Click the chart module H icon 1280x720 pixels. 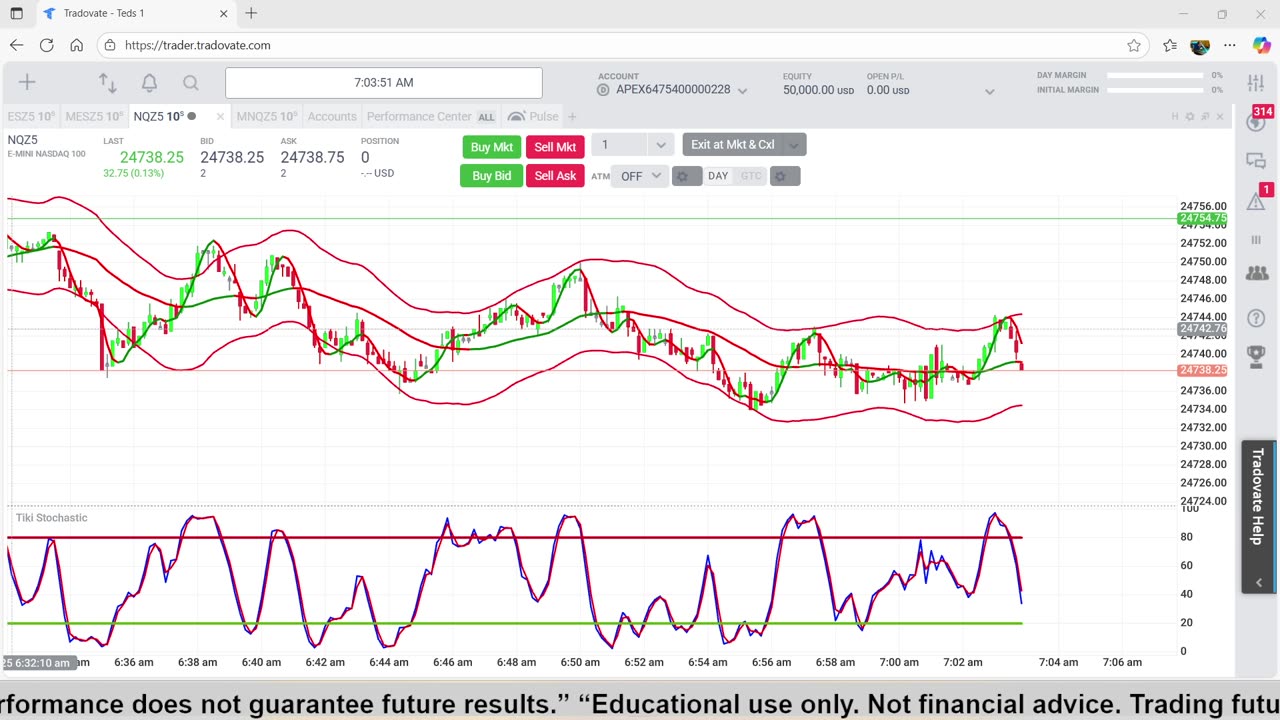coord(1175,117)
